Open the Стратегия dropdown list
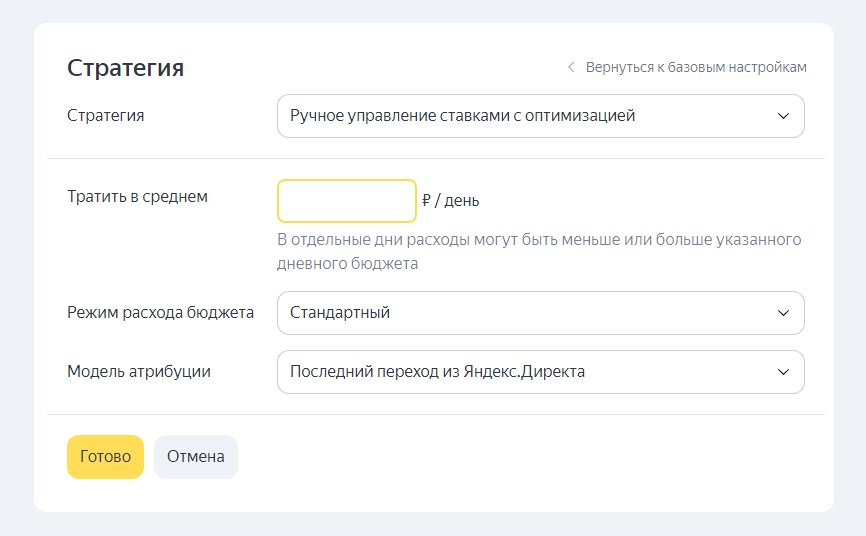The width and height of the screenshot is (866, 536). 540,116
